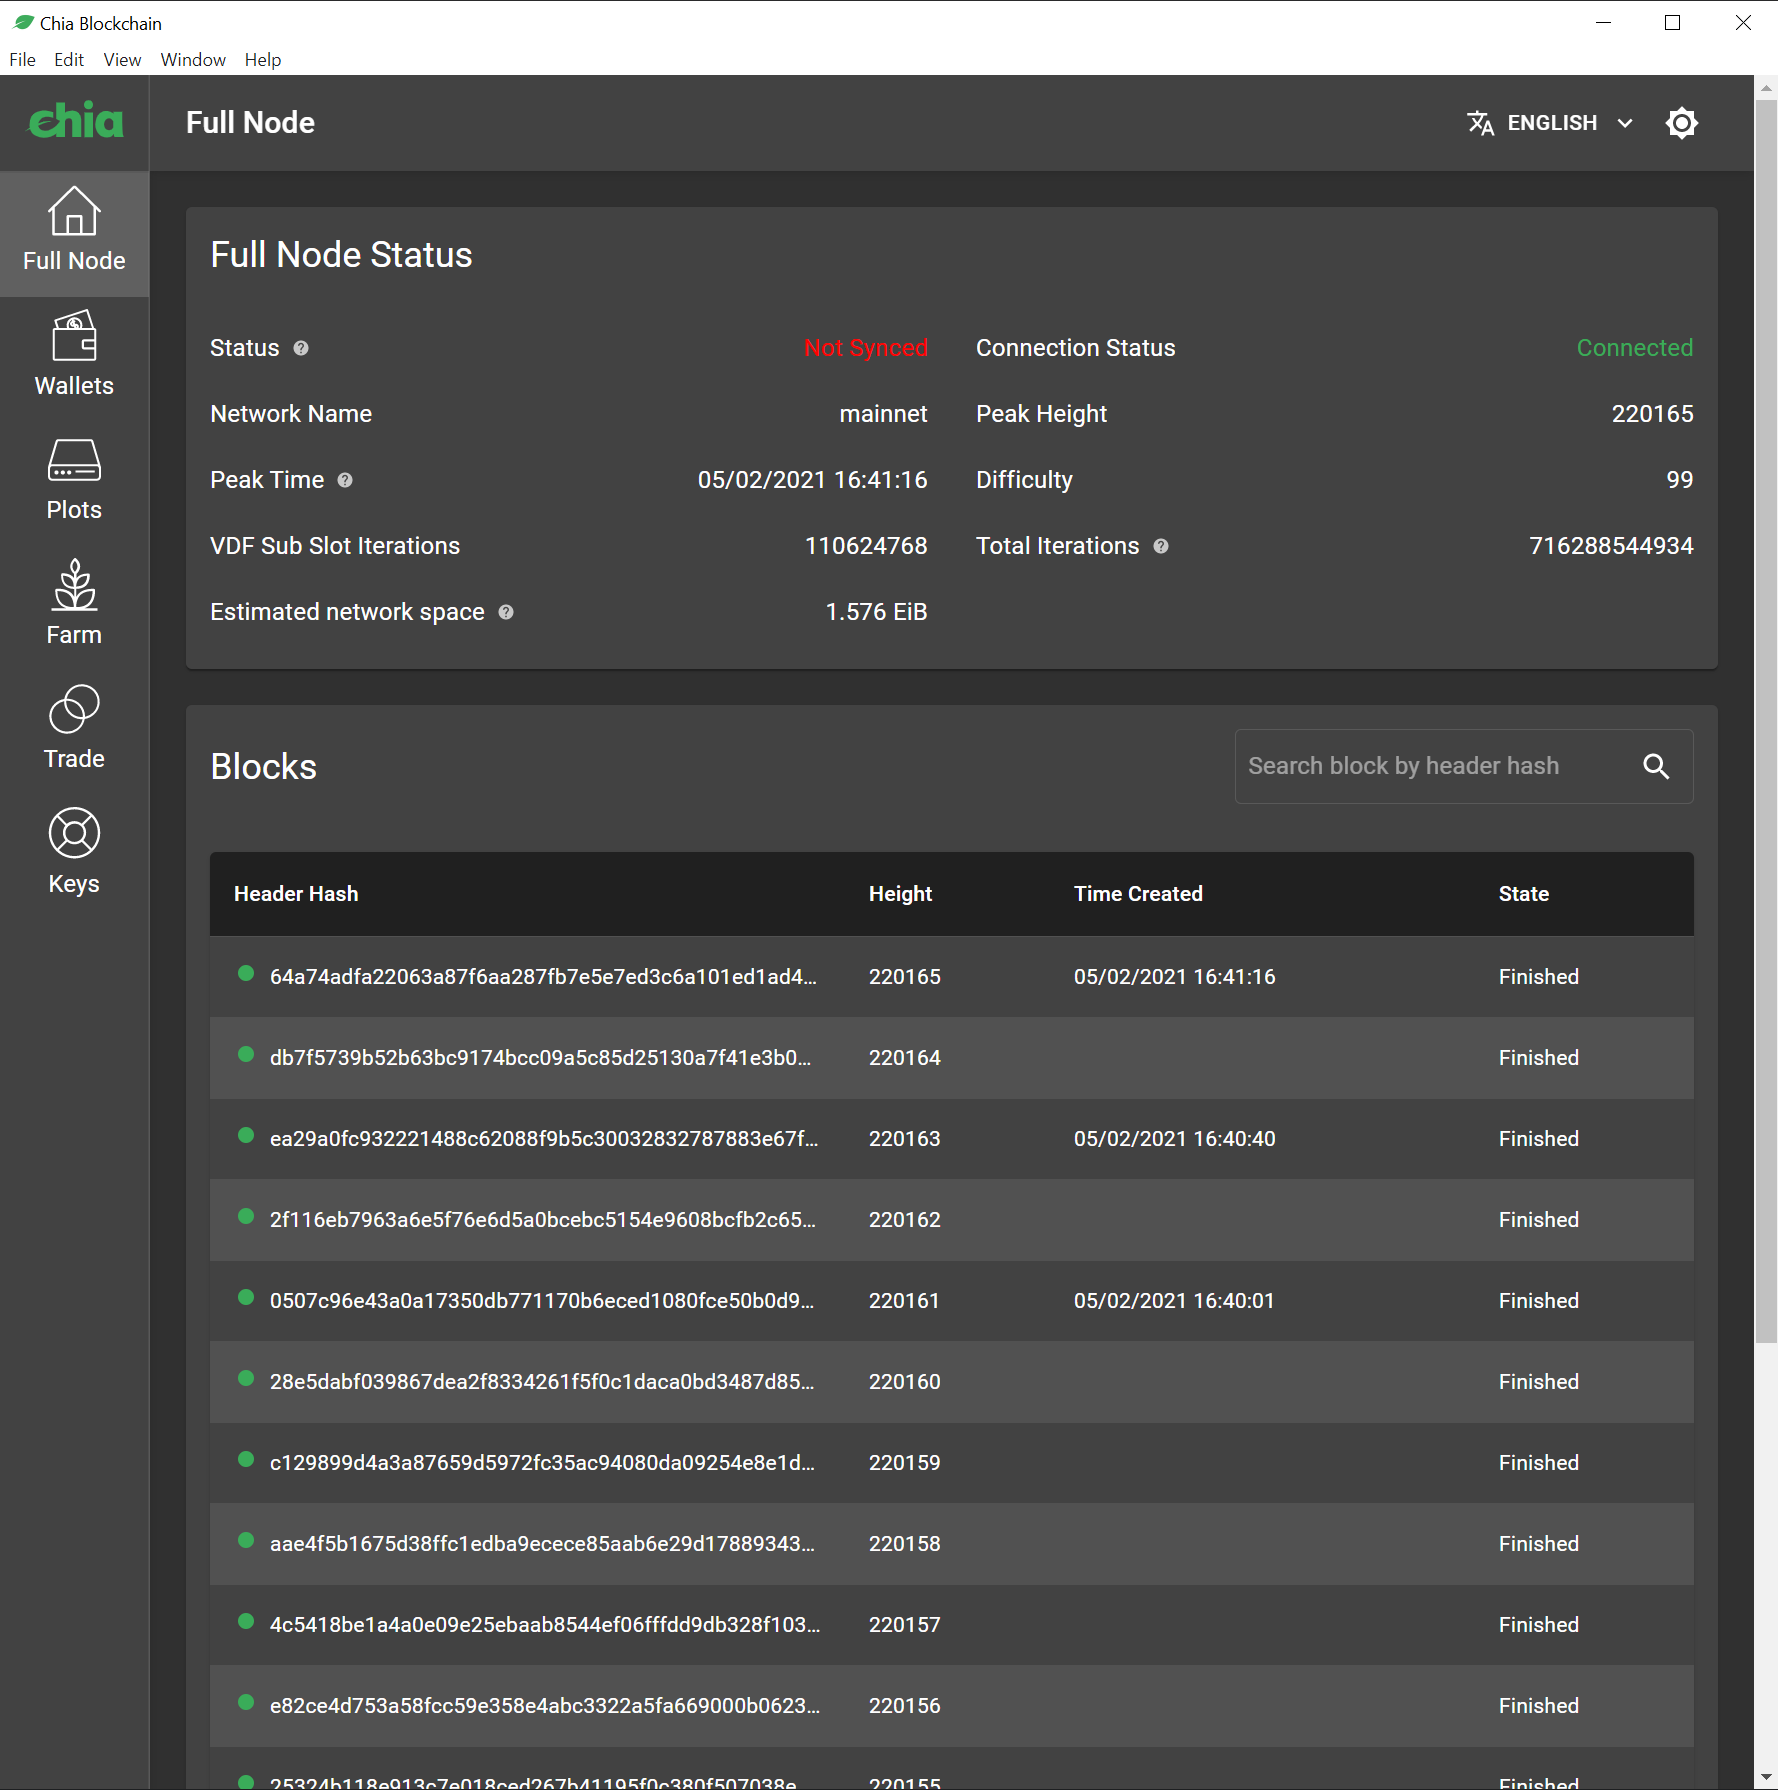The width and height of the screenshot is (1778, 1790).
Task: Click the vertical scrollbar thumb
Action: (x=1766, y=721)
